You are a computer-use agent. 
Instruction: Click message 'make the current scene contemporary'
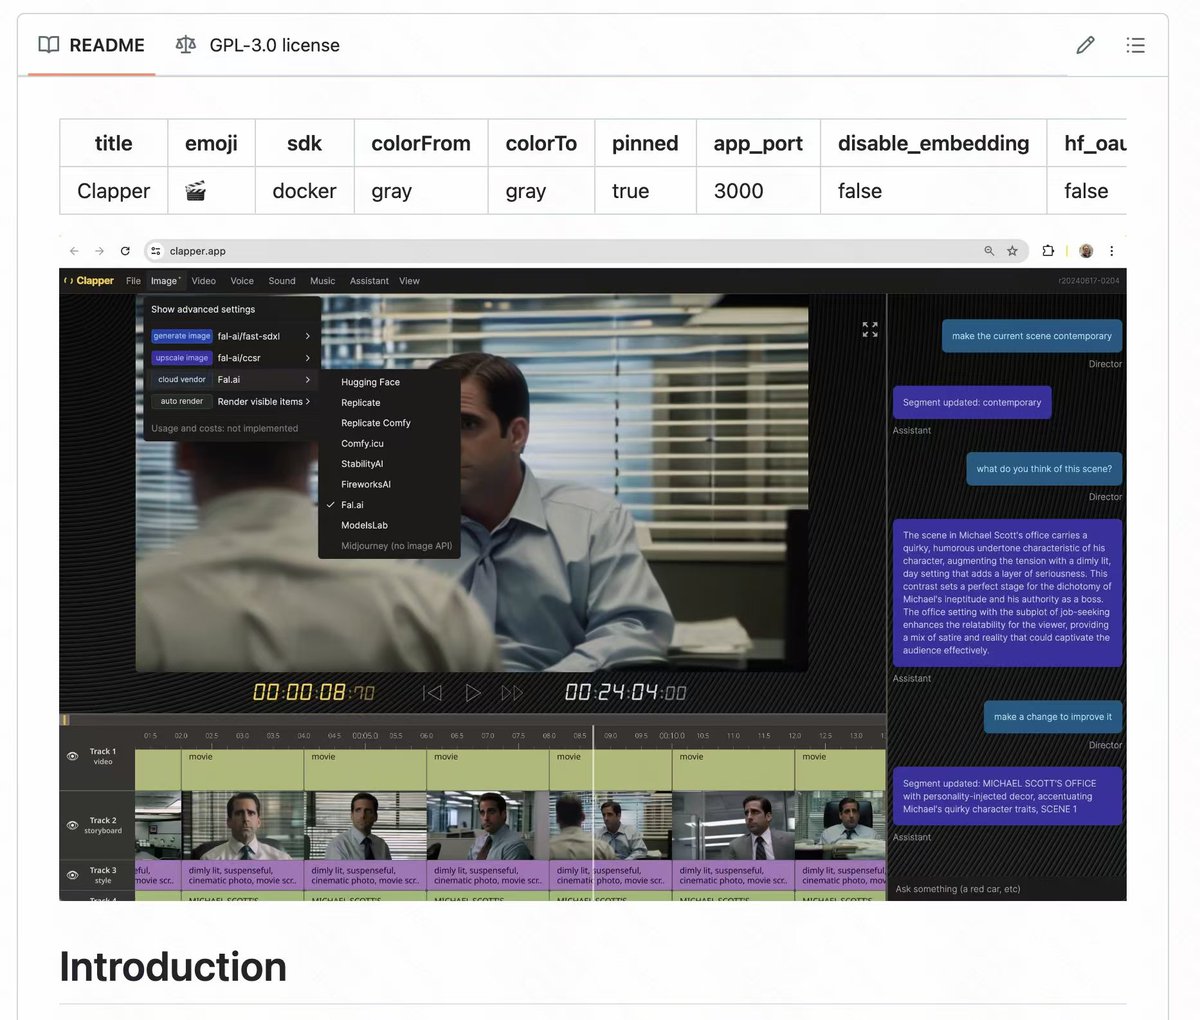click(1032, 337)
